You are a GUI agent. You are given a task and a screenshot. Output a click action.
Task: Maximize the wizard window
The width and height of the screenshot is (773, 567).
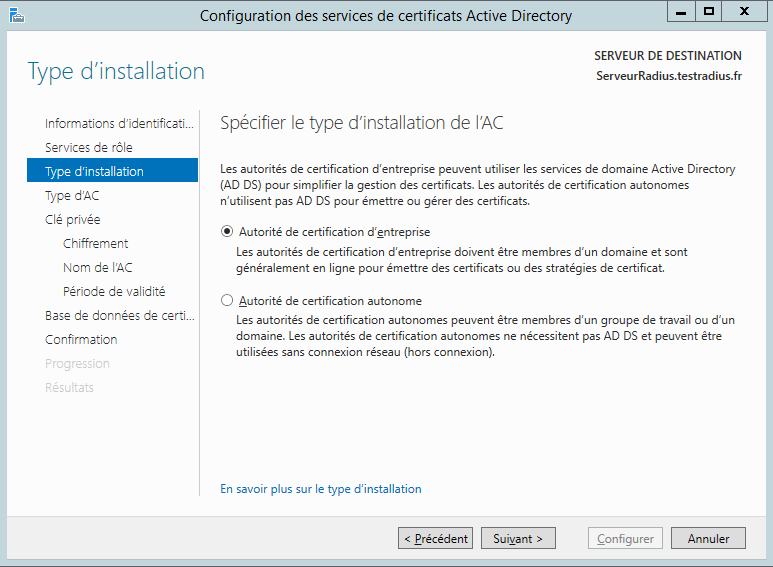[x=708, y=11]
